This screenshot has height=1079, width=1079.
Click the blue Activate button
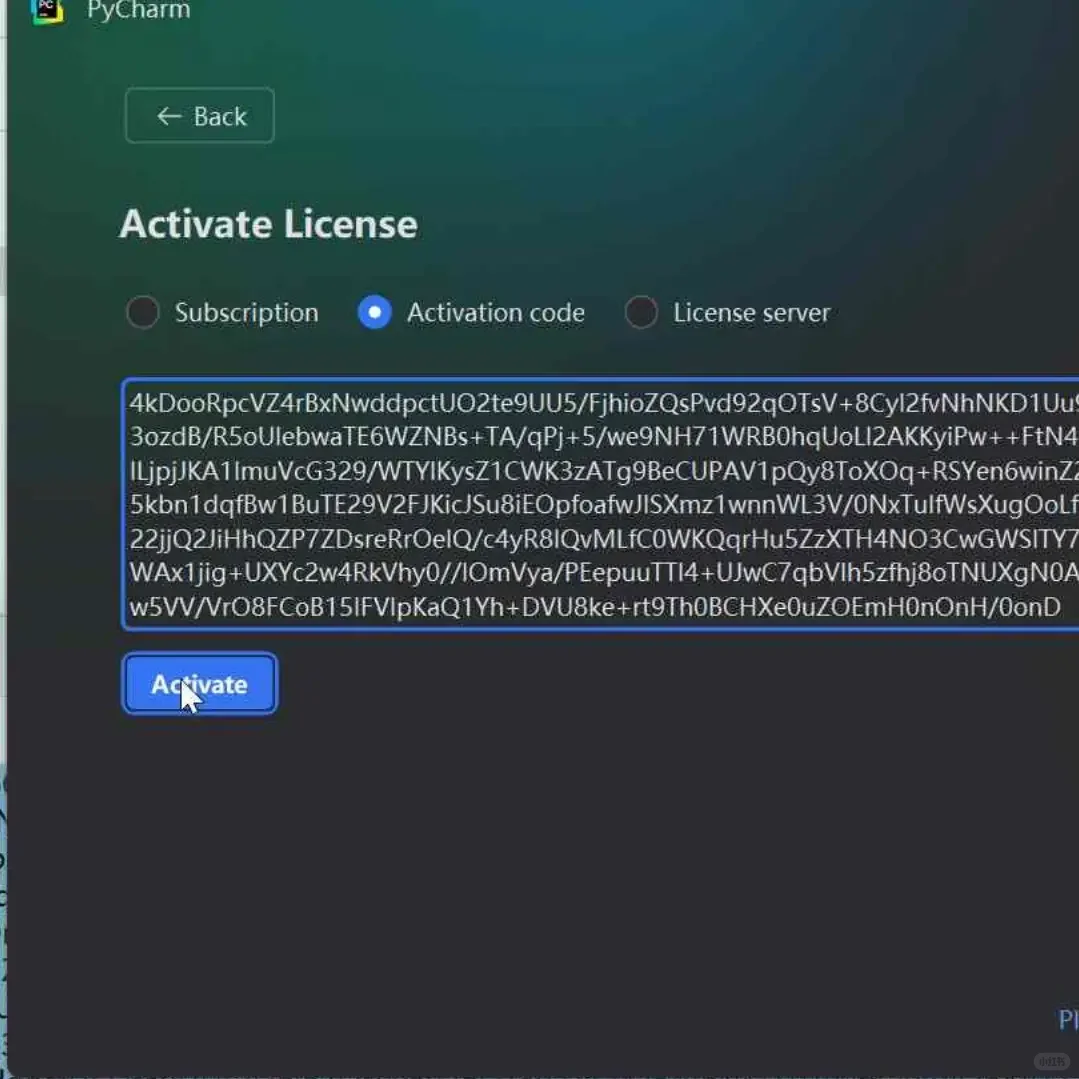pos(200,683)
